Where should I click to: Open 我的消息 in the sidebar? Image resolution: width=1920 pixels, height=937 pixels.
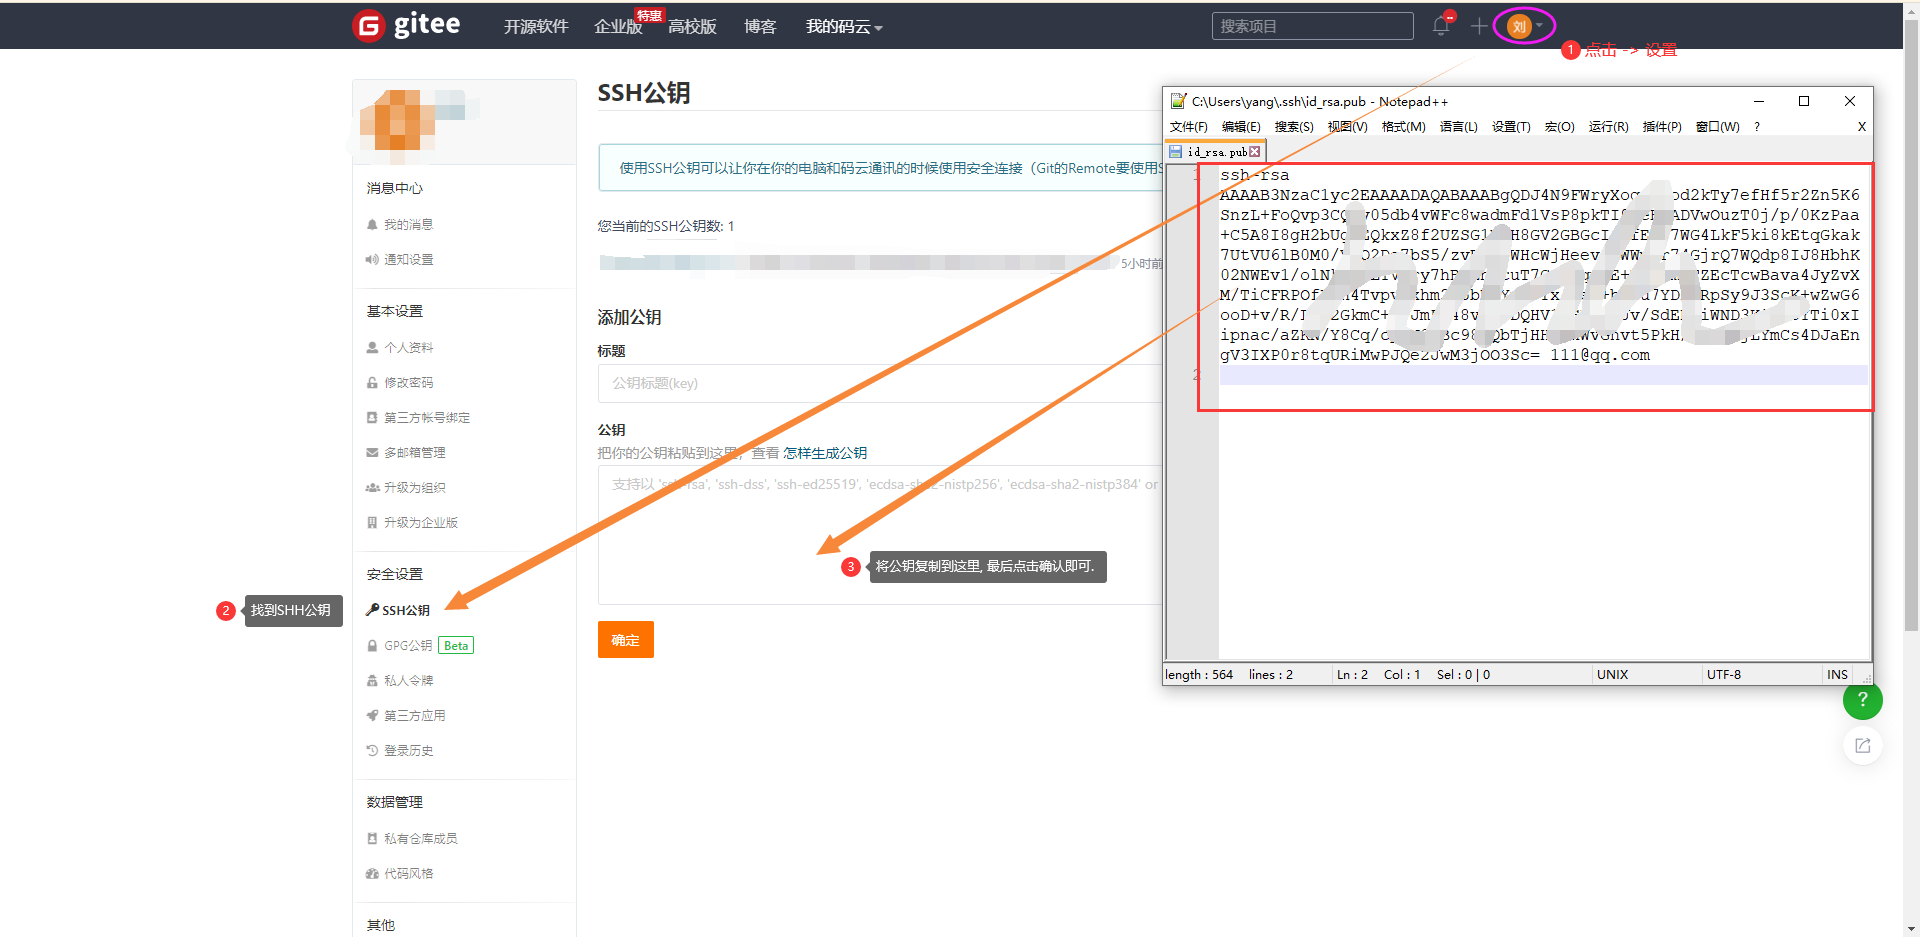tap(400, 225)
